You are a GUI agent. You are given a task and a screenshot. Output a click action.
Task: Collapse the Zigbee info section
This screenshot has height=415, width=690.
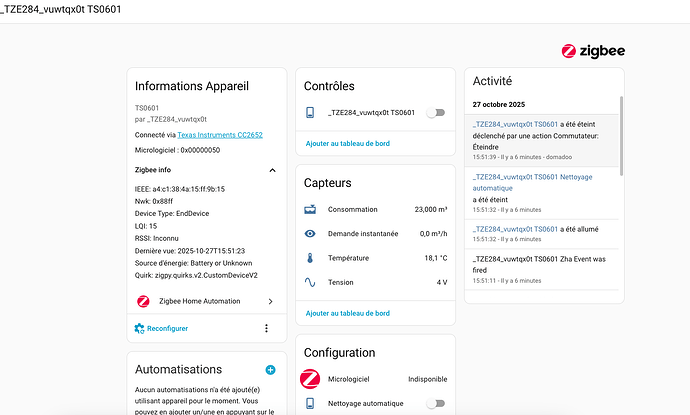click(x=273, y=170)
